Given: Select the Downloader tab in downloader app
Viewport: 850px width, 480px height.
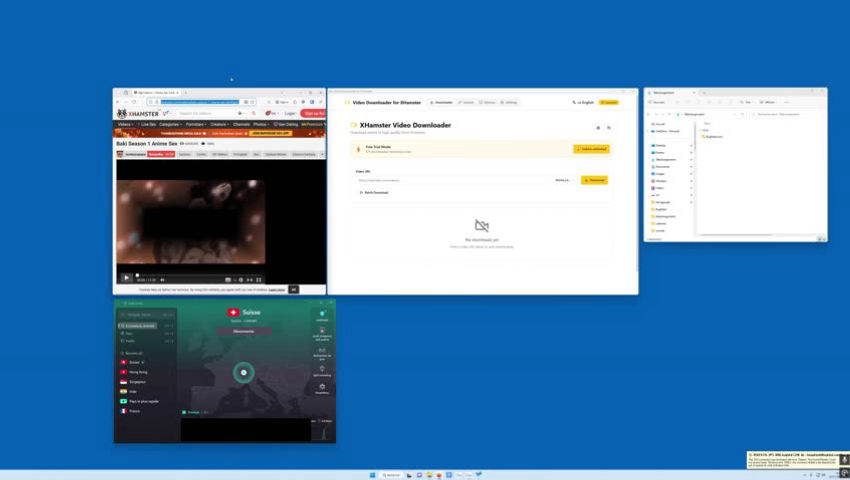Looking at the screenshot, I should tap(441, 103).
